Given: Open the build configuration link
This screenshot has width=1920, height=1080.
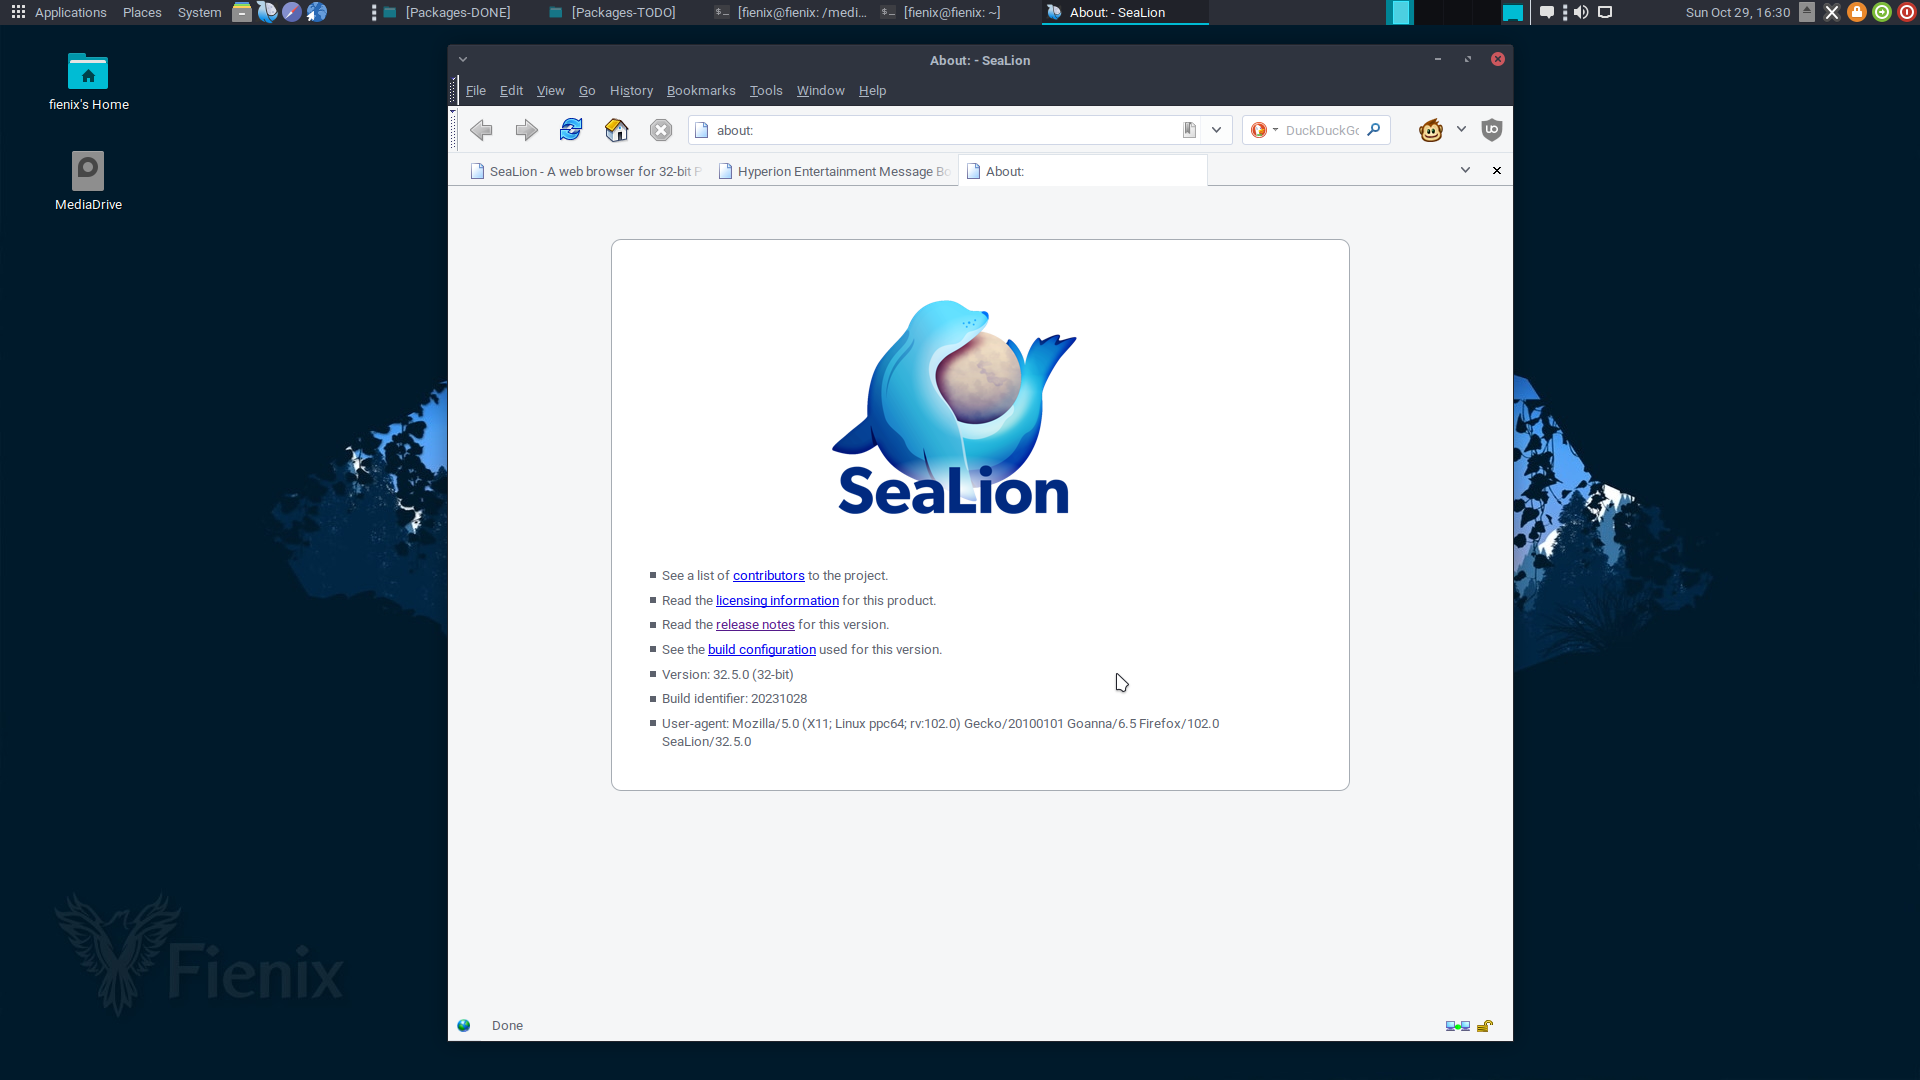Looking at the screenshot, I should pyautogui.click(x=761, y=650).
